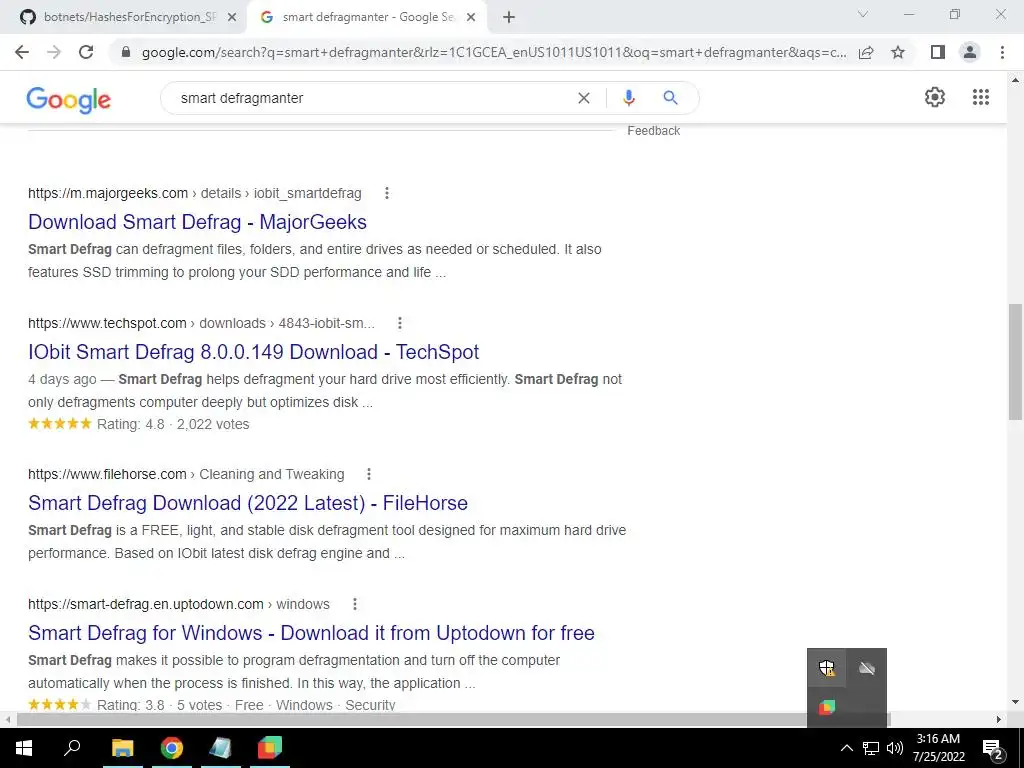This screenshot has width=1024, height=768.
Task: Click the scroll-down arrow of page scrollbar
Action: click(x=1015, y=702)
